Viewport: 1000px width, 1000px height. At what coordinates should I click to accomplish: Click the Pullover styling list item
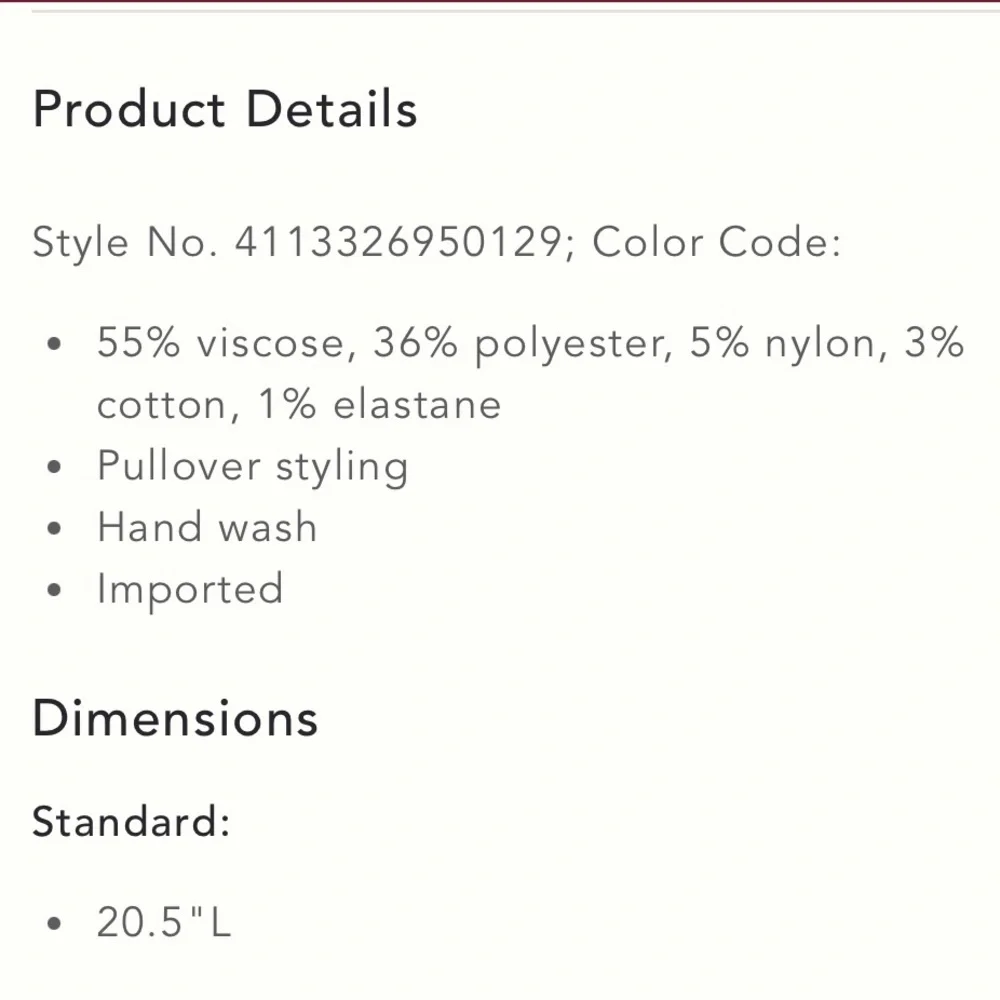tap(252, 467)
